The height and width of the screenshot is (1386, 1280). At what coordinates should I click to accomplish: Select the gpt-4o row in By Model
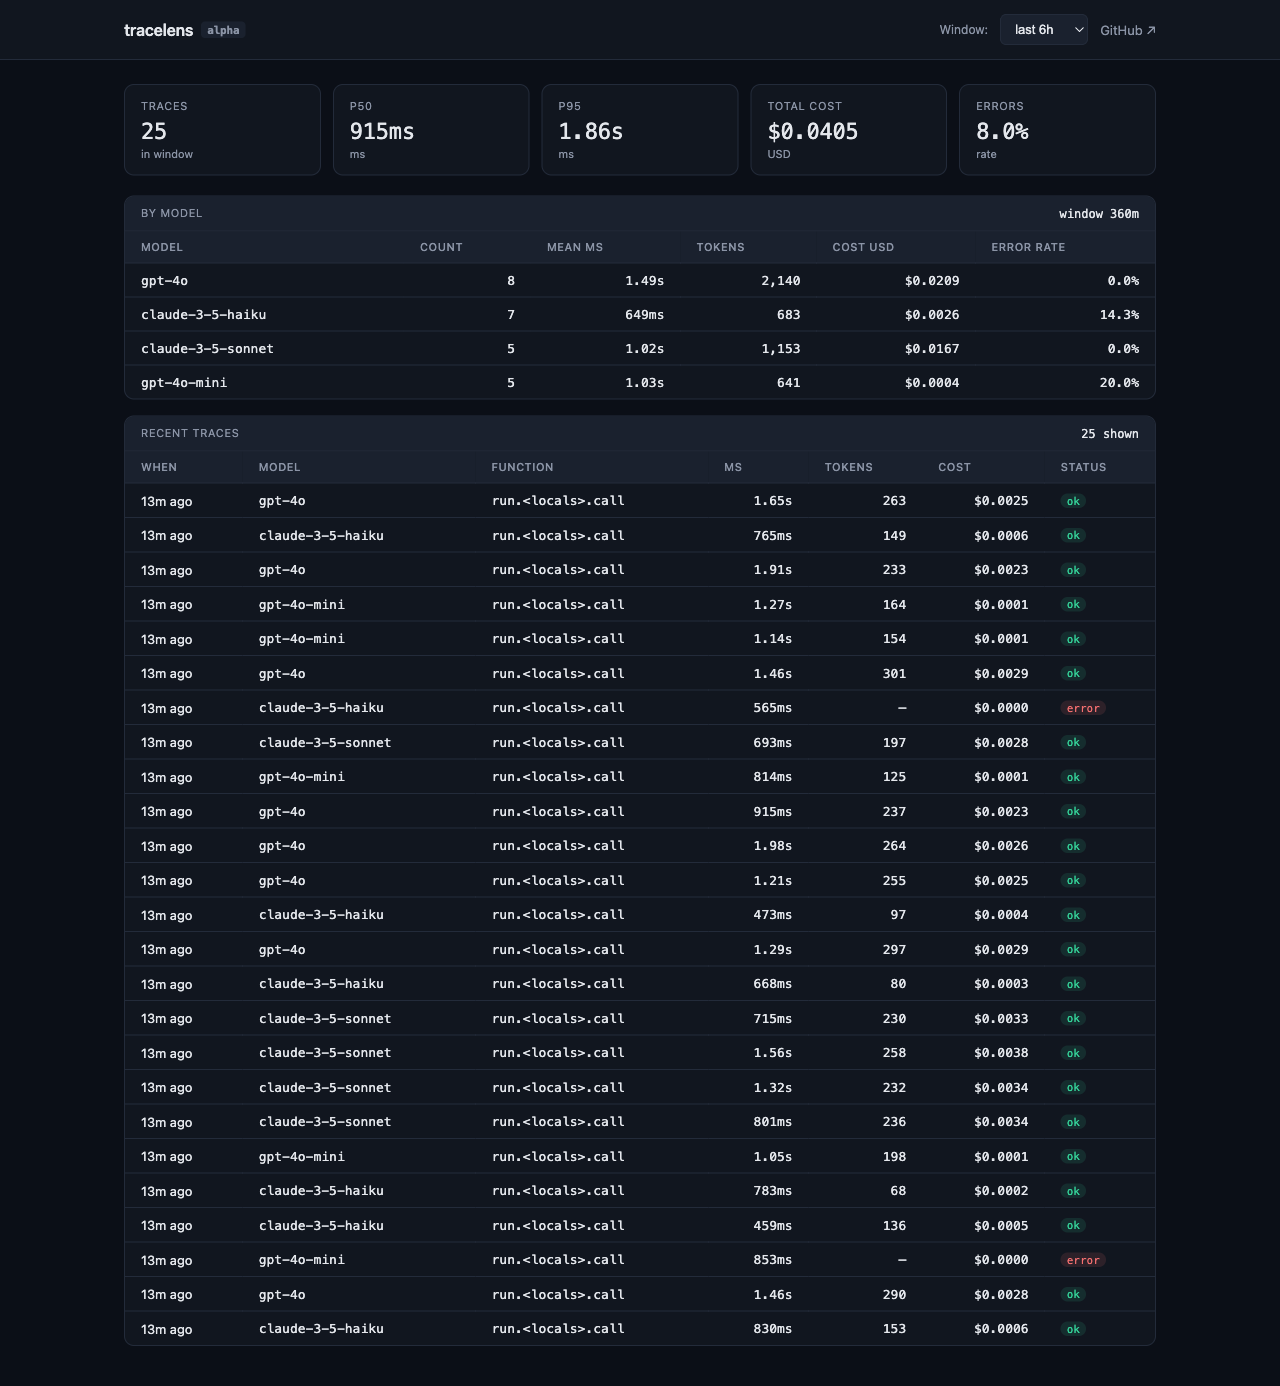[640, 281]
